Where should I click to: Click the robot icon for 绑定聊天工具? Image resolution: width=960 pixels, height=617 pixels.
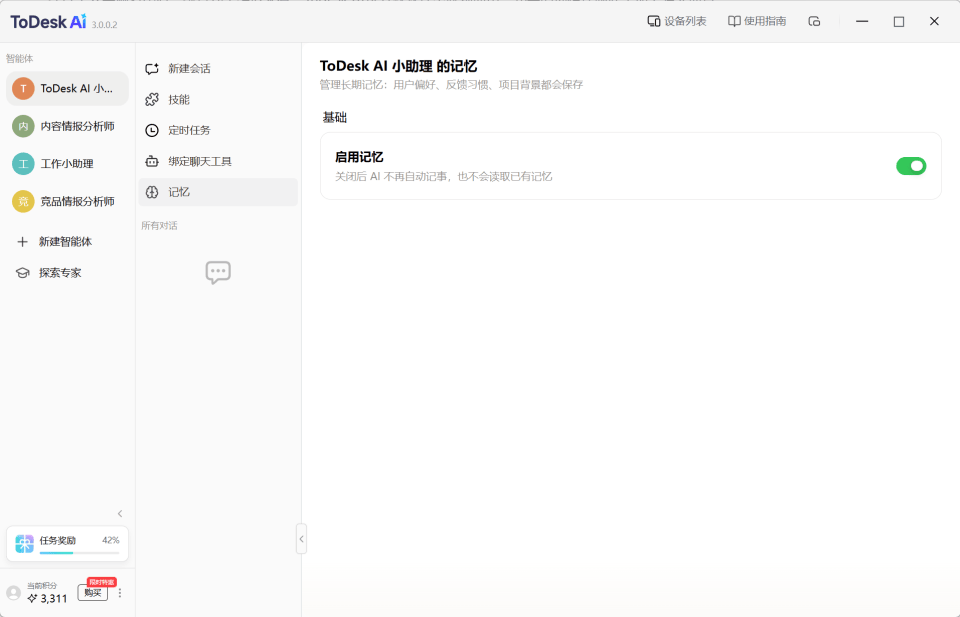point(152,162)
